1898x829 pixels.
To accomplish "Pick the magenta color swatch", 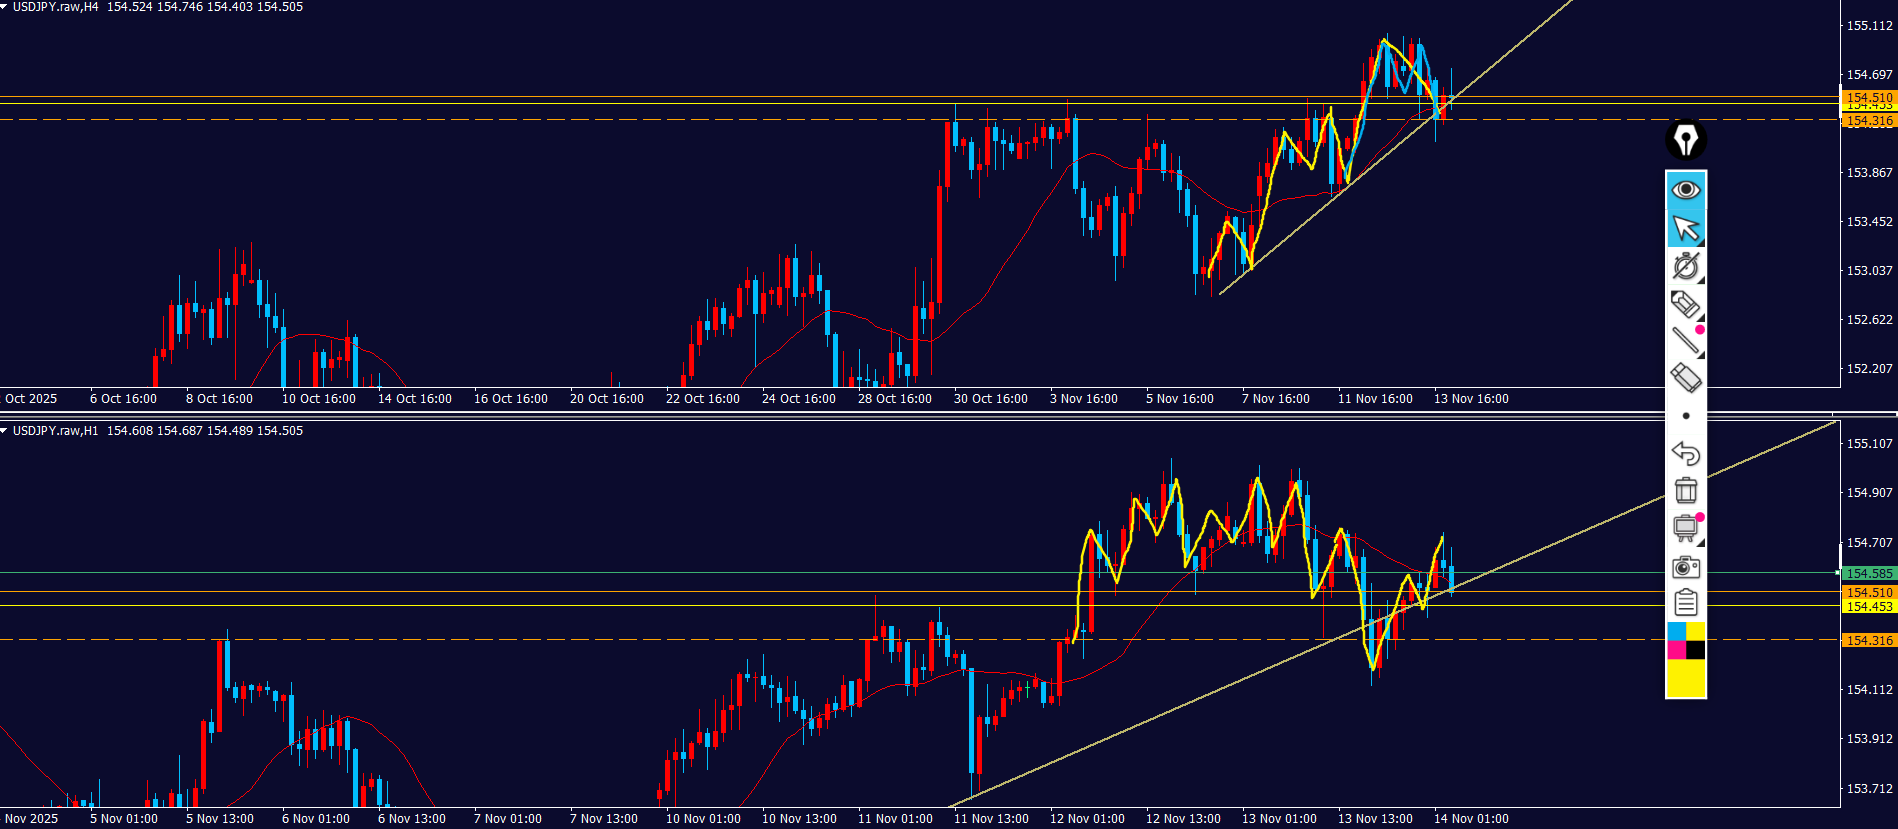I will point(1677,650).
